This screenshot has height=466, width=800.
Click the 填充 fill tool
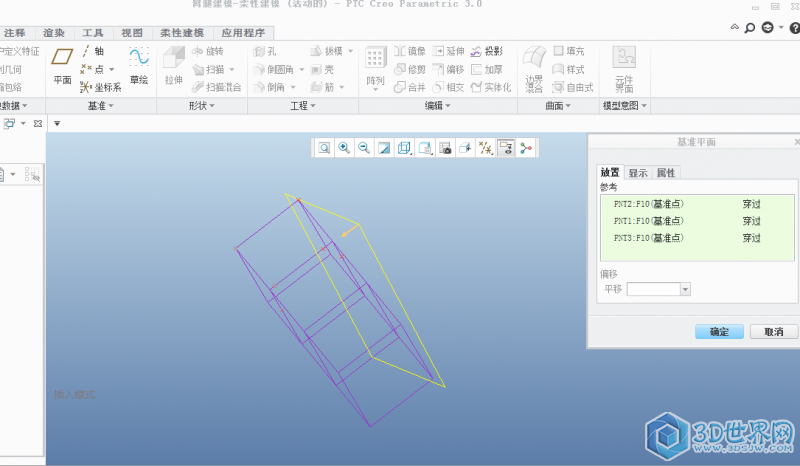click(569, 51)
